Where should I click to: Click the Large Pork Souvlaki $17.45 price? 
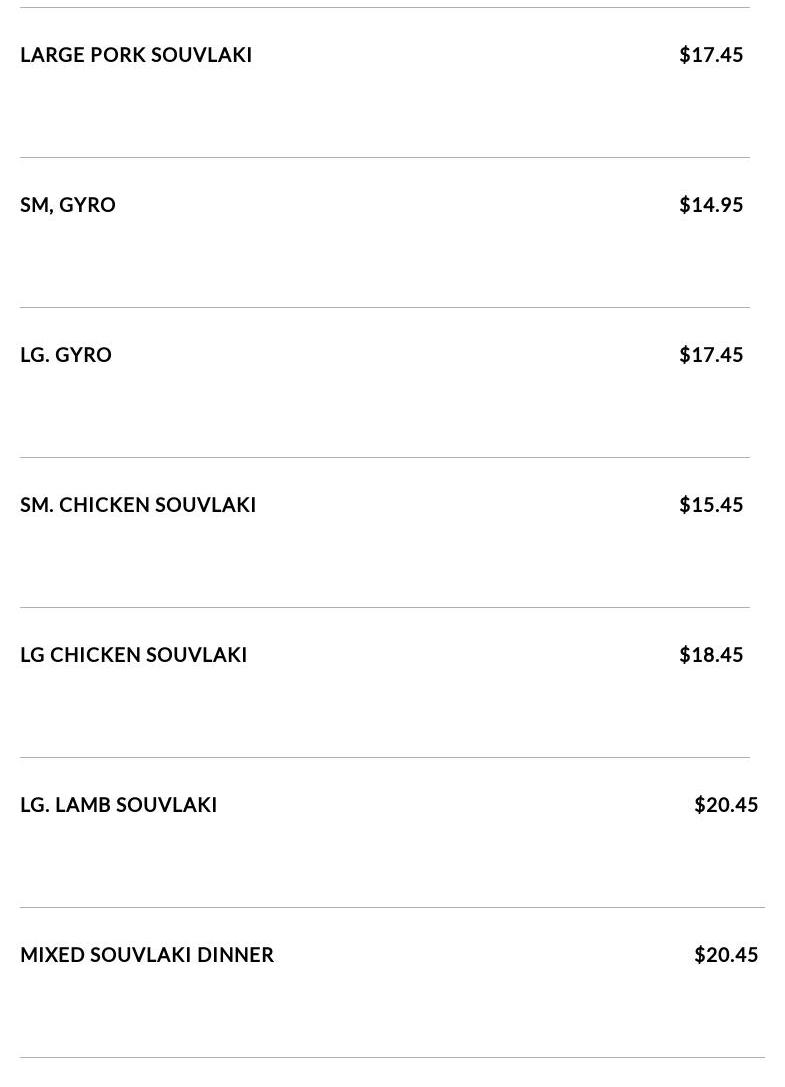(x=711, y=55)
